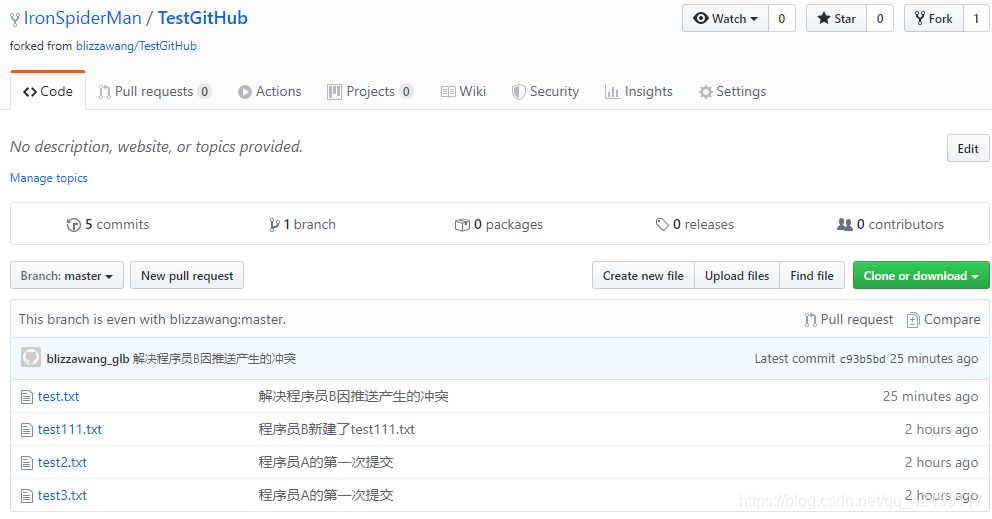Viewport: 992px width, 519px height.
Task: Click the releases tag icon
Action: tap(662, 225)
